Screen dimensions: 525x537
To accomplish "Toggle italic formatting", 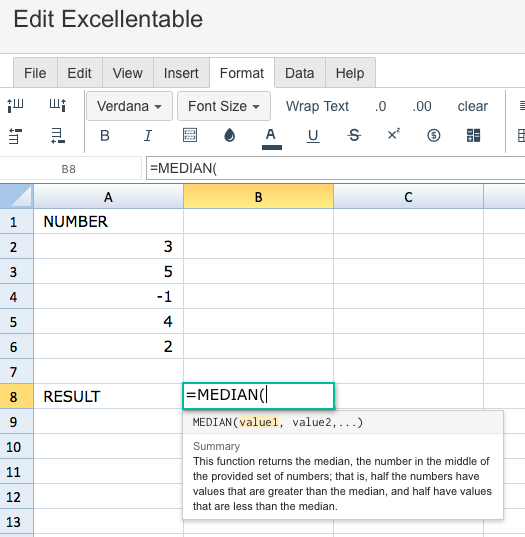I will (148, 136).
